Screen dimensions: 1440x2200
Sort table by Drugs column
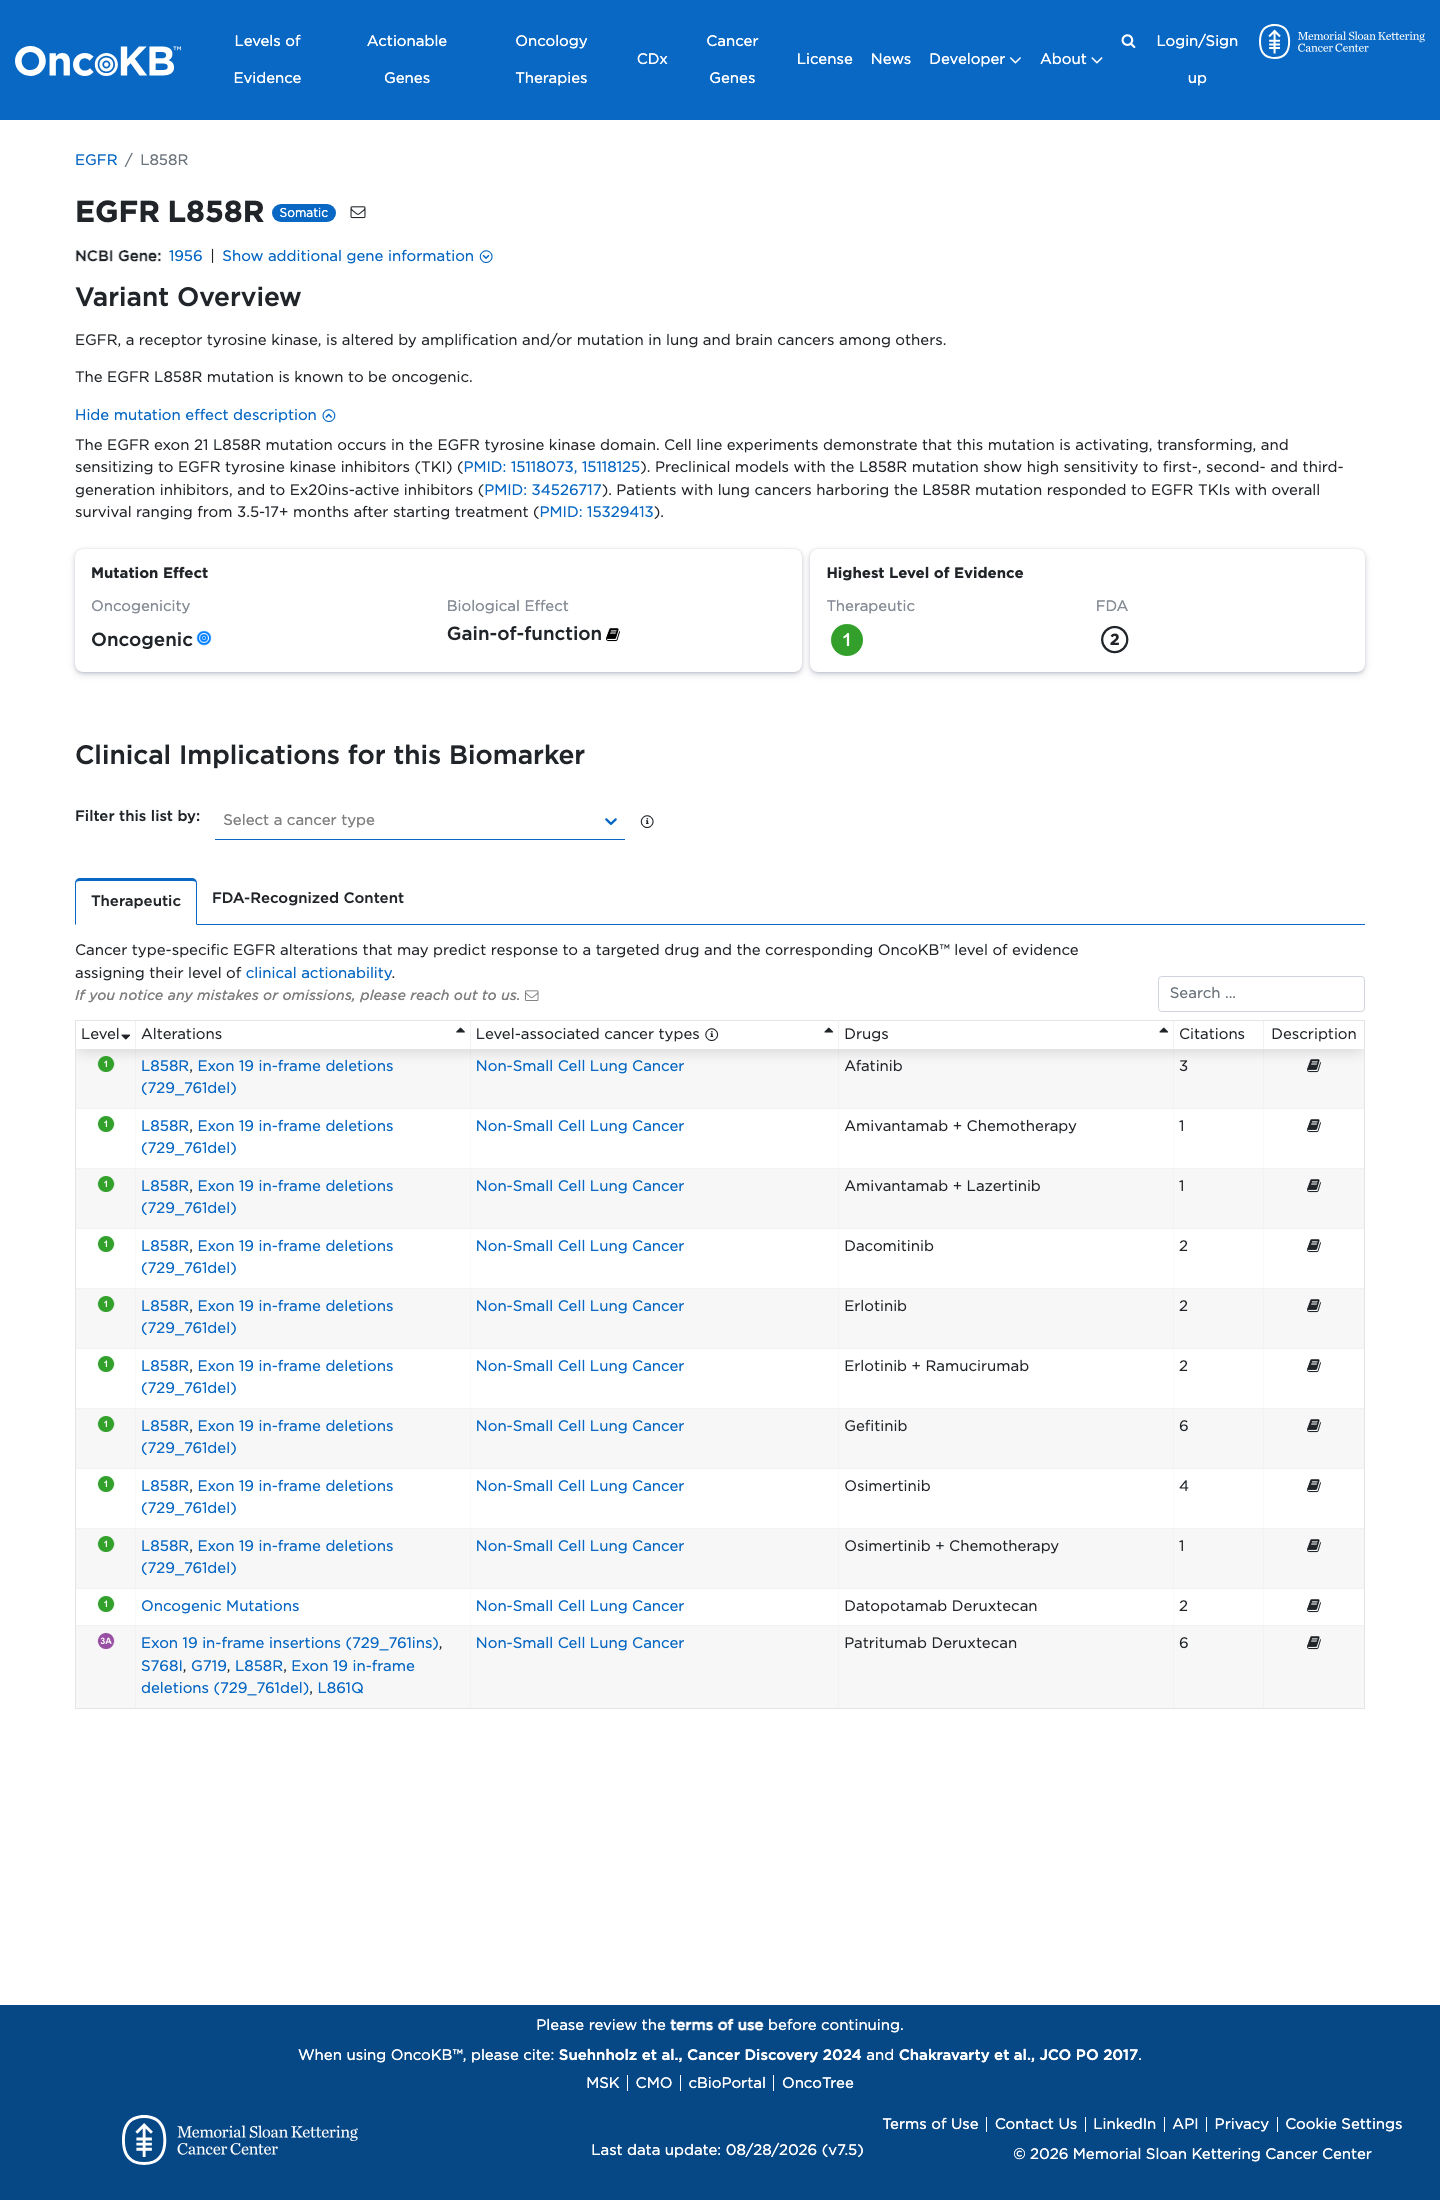(x=1005, y=1034)
